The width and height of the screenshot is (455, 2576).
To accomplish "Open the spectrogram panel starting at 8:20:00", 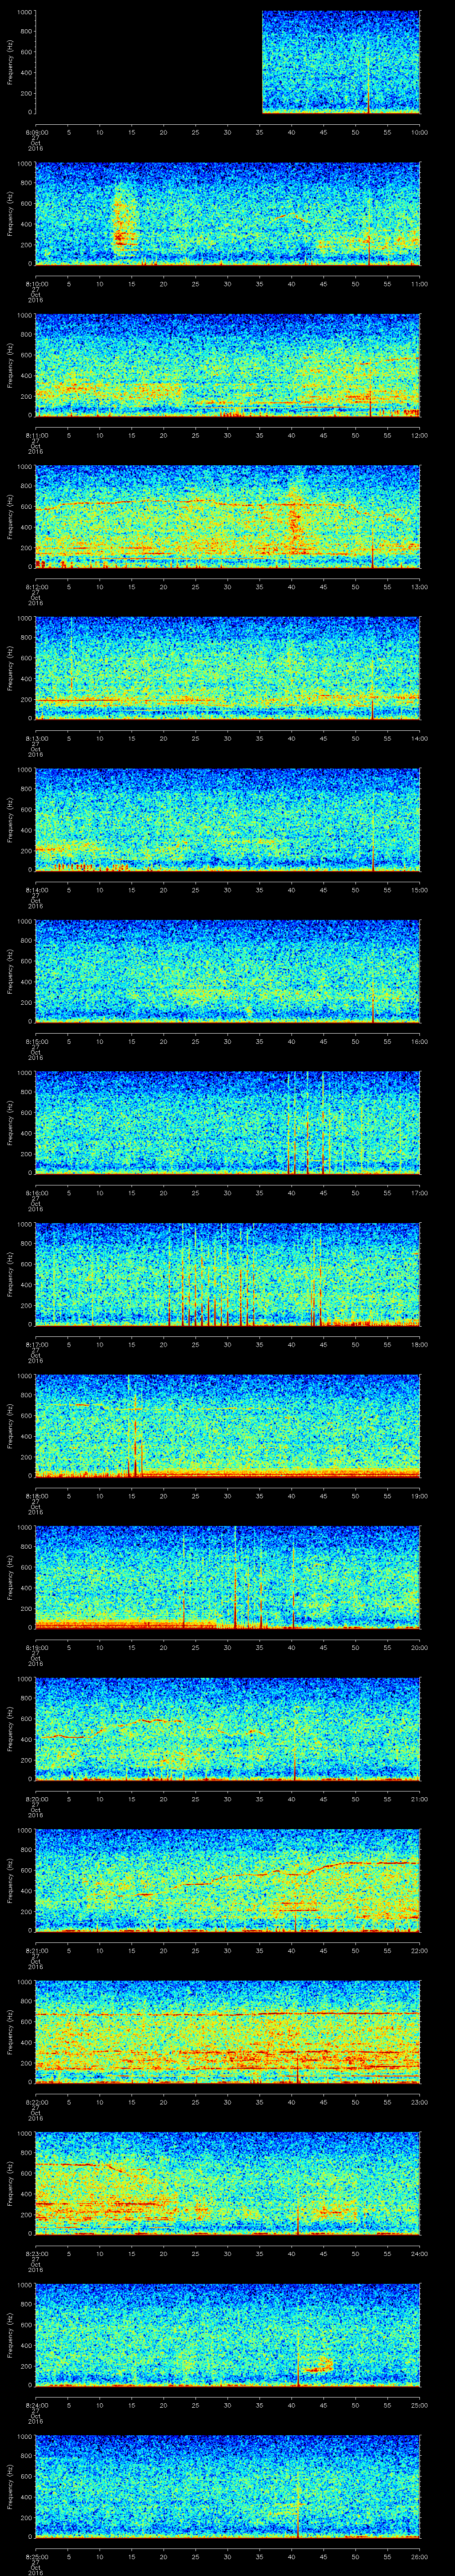I will [227, 1729].
